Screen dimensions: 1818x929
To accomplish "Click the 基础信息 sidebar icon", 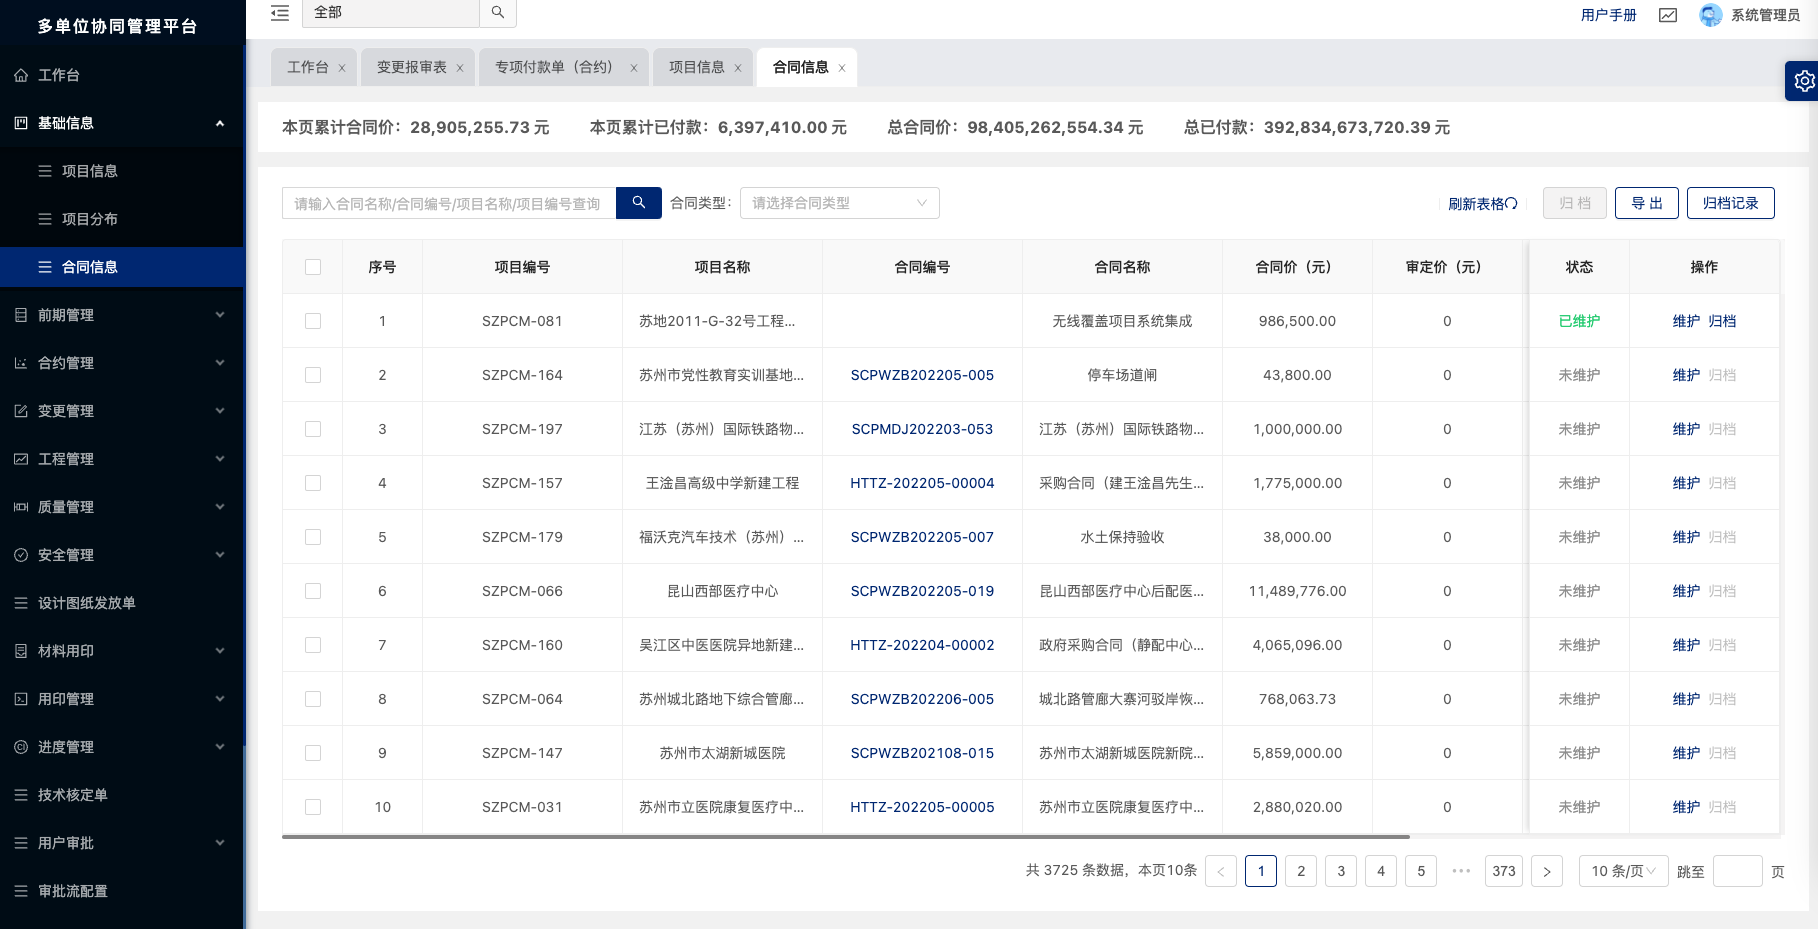I will [x=21, y=123].
